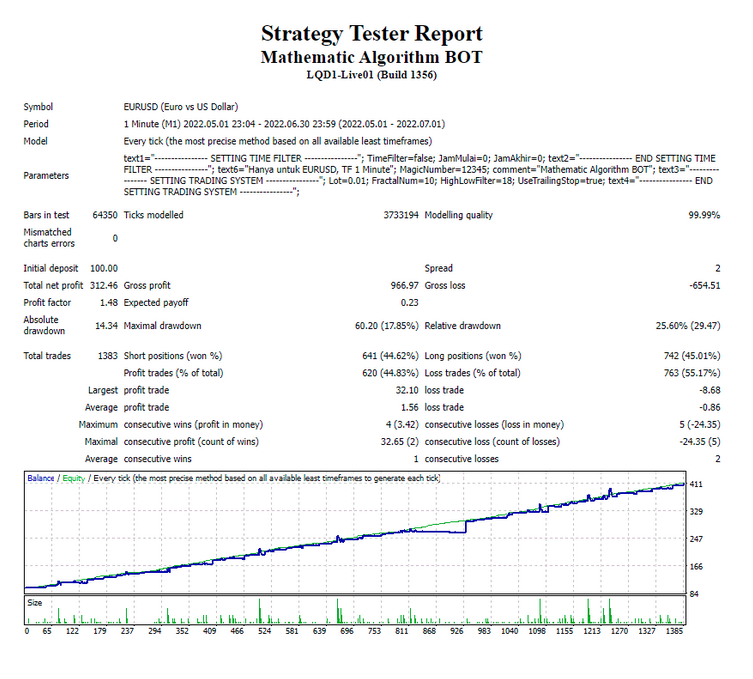753x679 pixels.
Task: Click the 'Total trades' value 1383
Action: click(x=108, y=356)
